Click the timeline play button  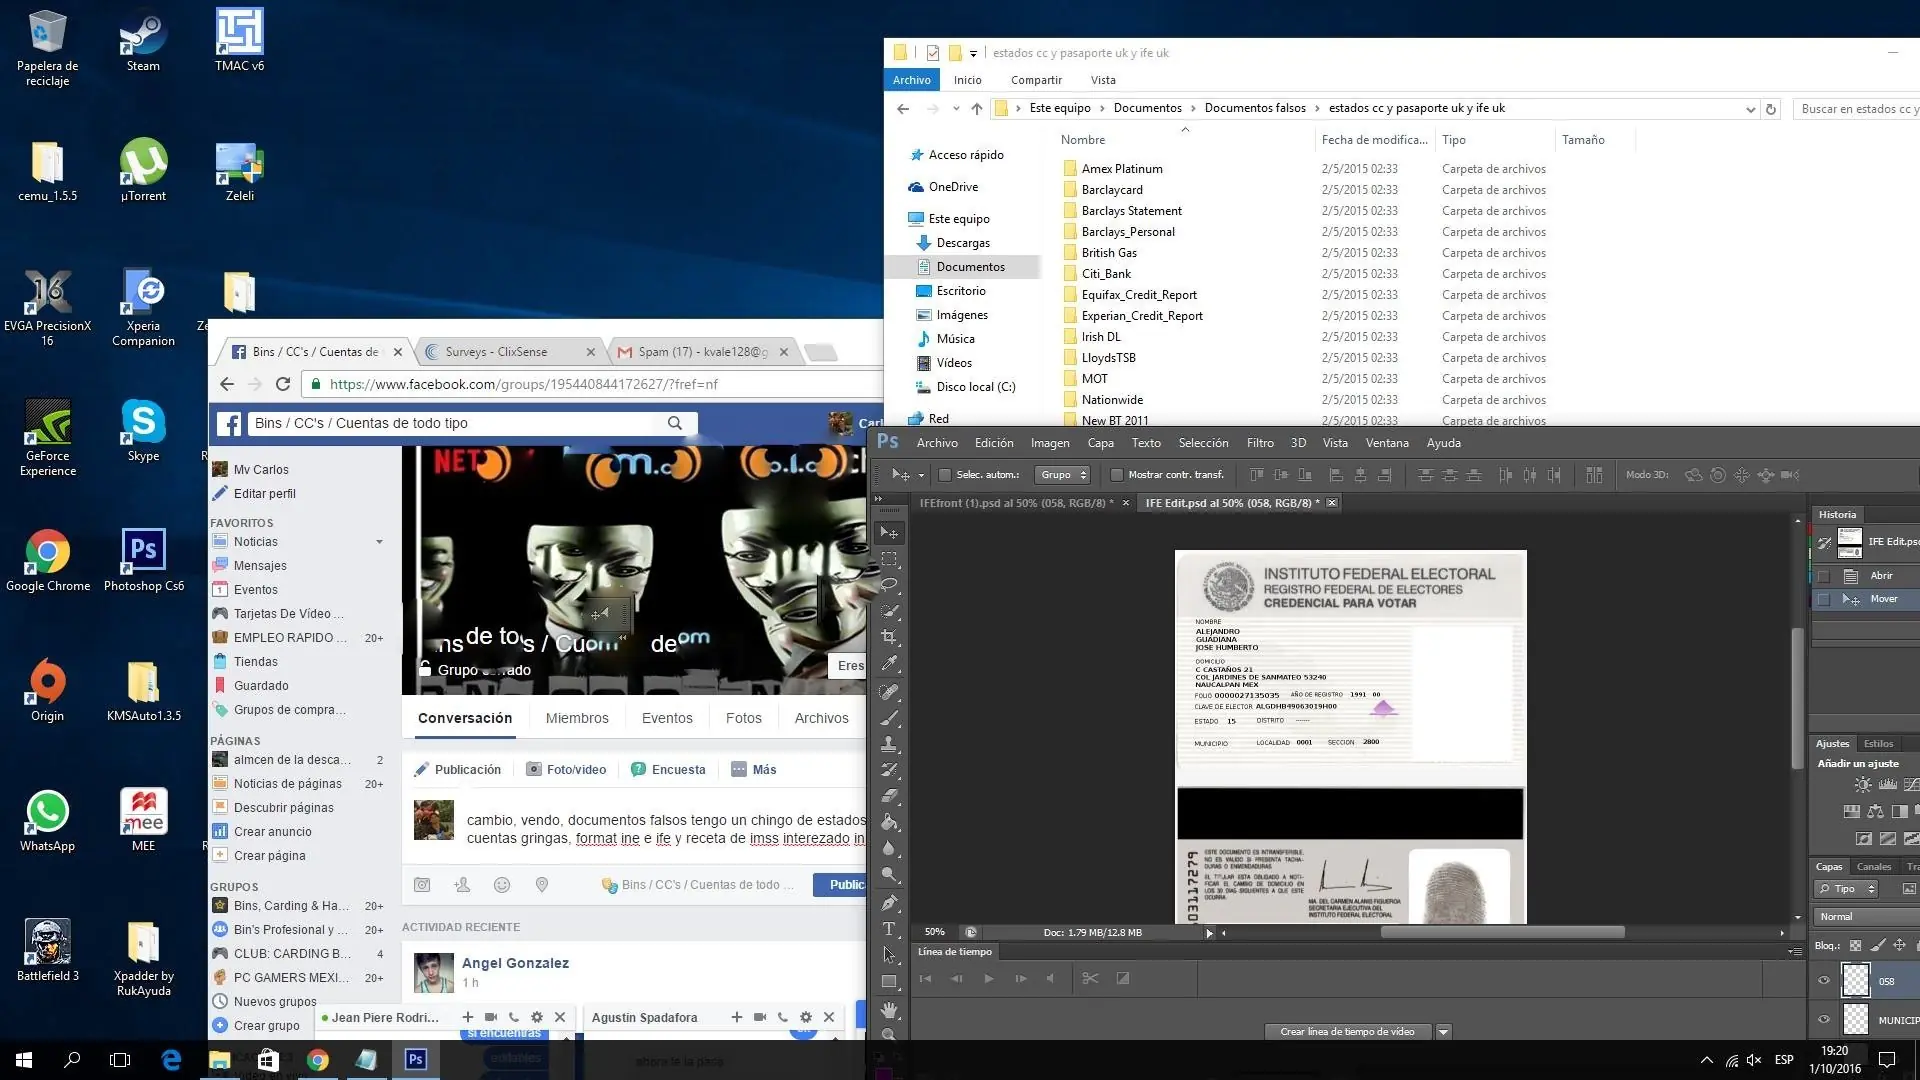[988, 979]
